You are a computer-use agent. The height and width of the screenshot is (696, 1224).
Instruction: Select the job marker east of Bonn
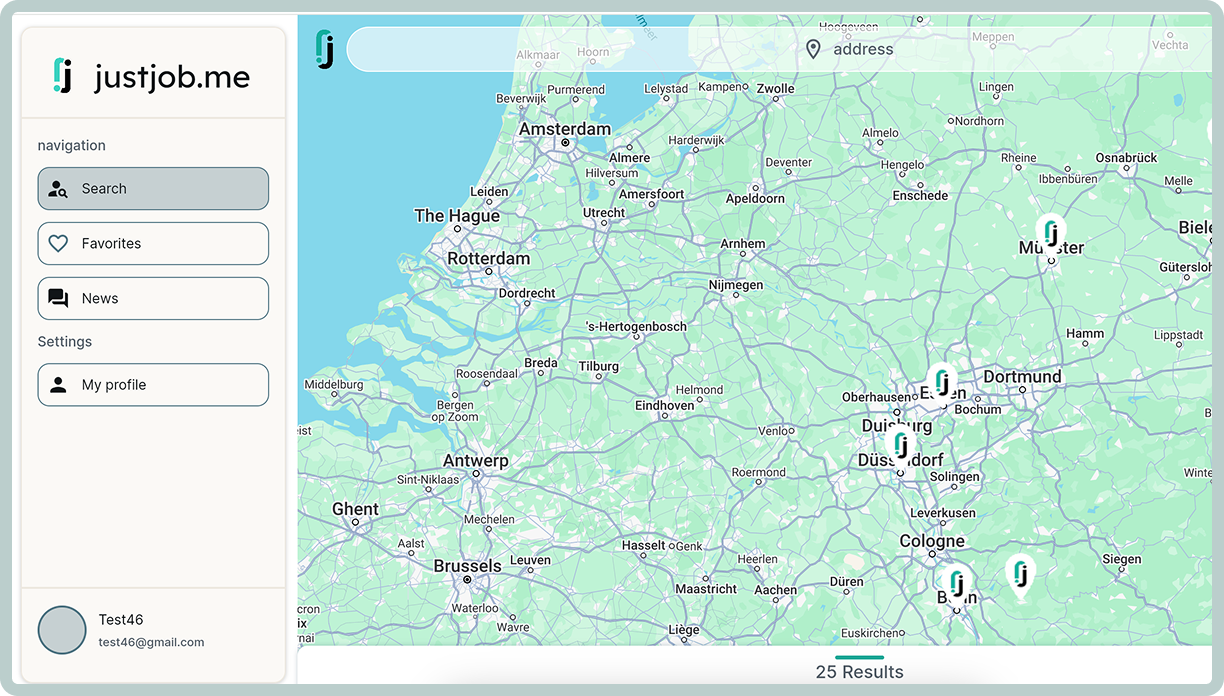click(1020, 576)
